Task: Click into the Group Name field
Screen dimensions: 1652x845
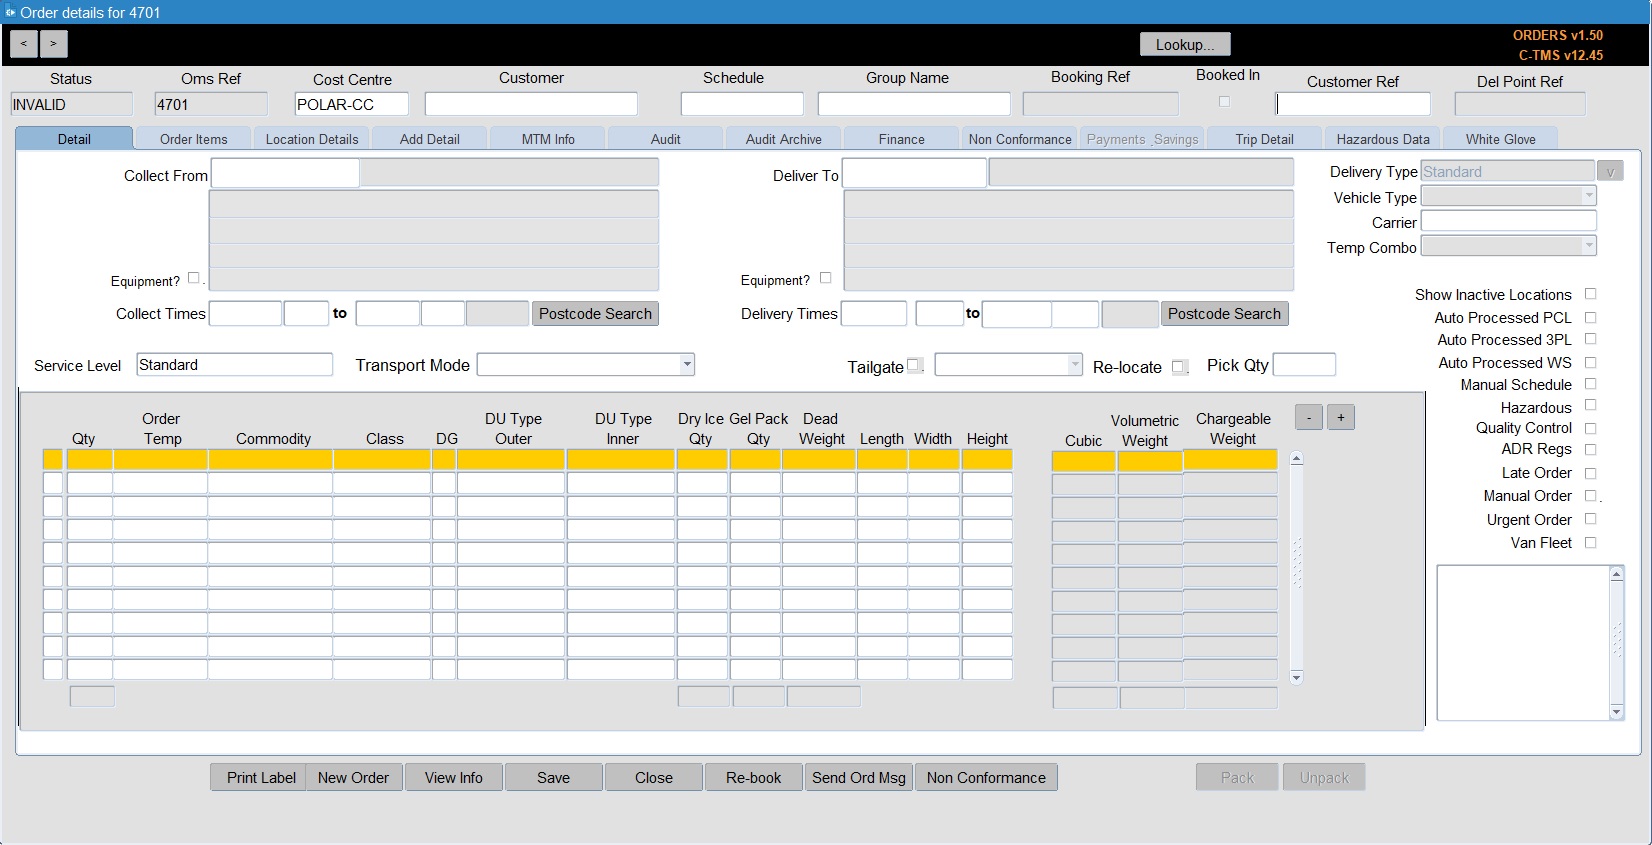Action: pos(914,104)
